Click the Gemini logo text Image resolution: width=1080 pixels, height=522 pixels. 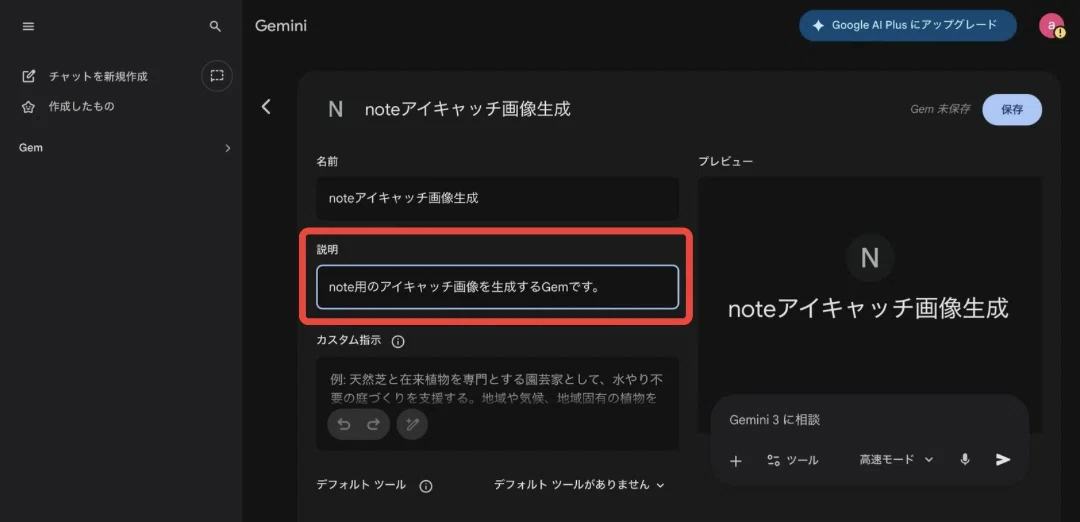click(x=281, y=26)
